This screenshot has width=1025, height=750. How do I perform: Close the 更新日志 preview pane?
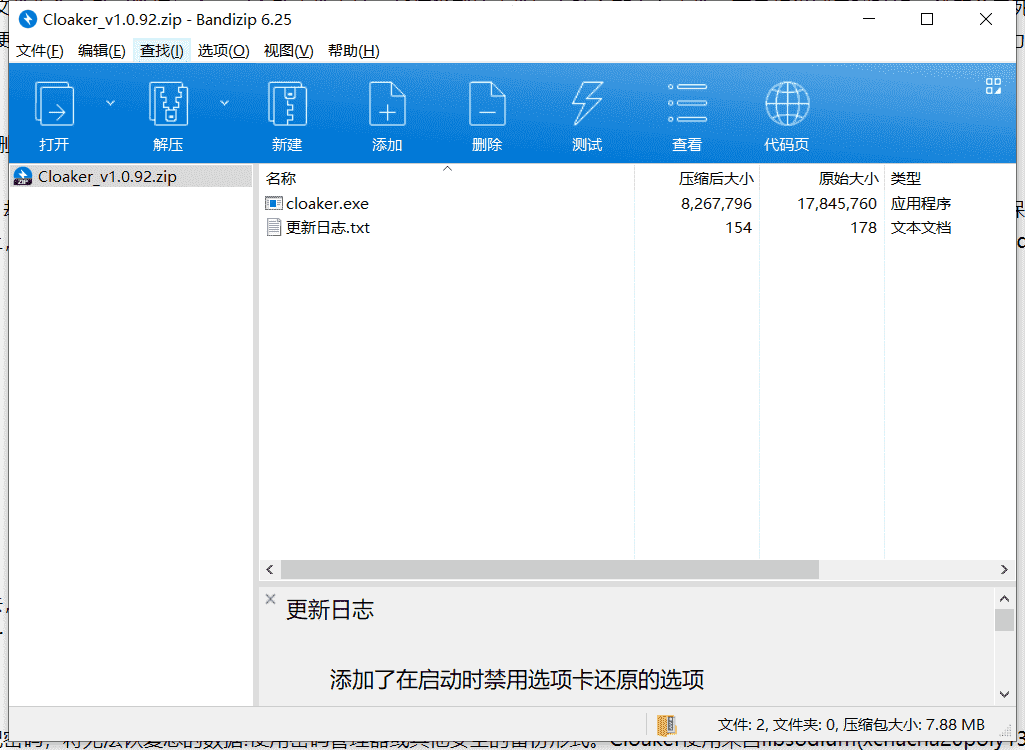pyautogui.click(x=271, y=599)
